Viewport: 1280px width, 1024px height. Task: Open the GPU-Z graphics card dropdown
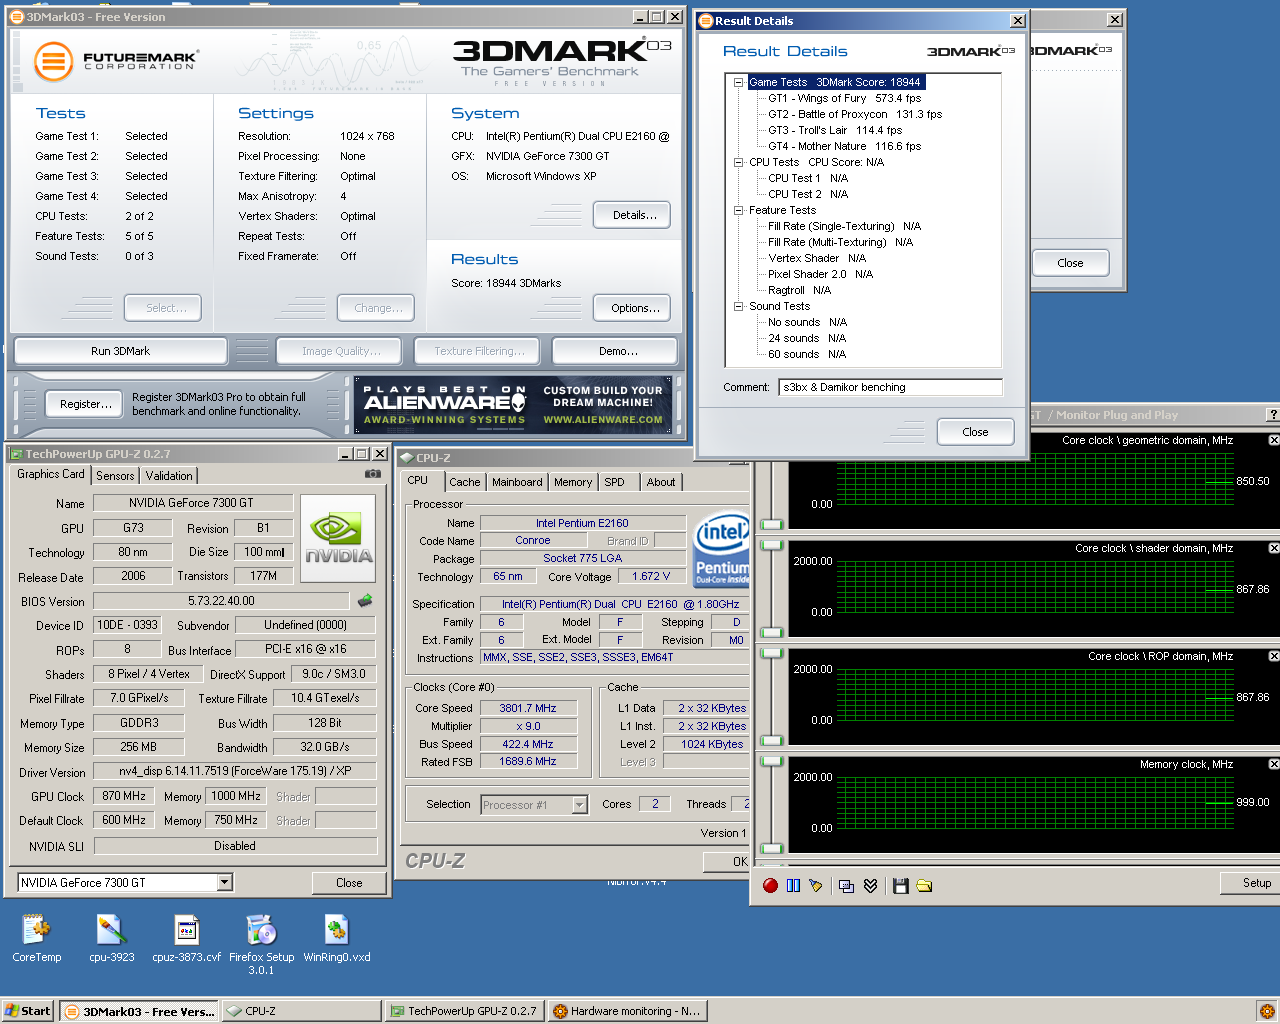225,882
